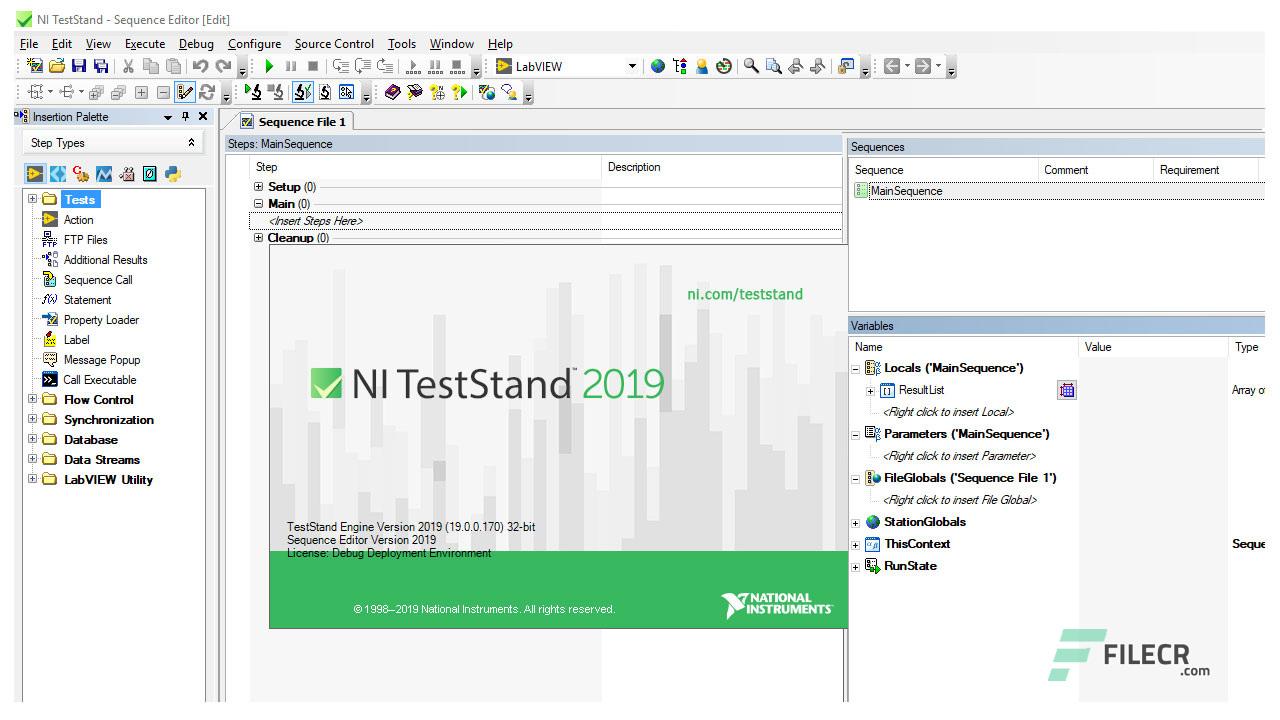Open the Source Control menu
The width and height of the screenshot is (1280, 720).
coord(334,44)
